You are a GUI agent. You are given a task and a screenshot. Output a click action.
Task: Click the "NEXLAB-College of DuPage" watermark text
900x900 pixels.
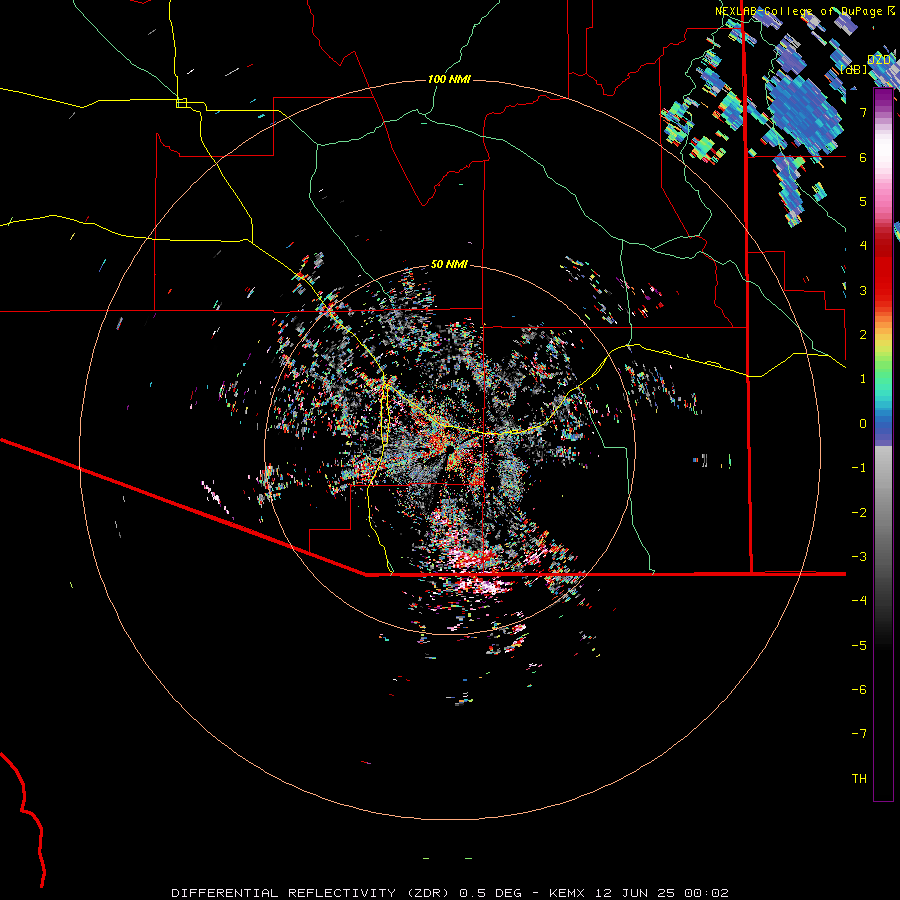click(798, 11)
